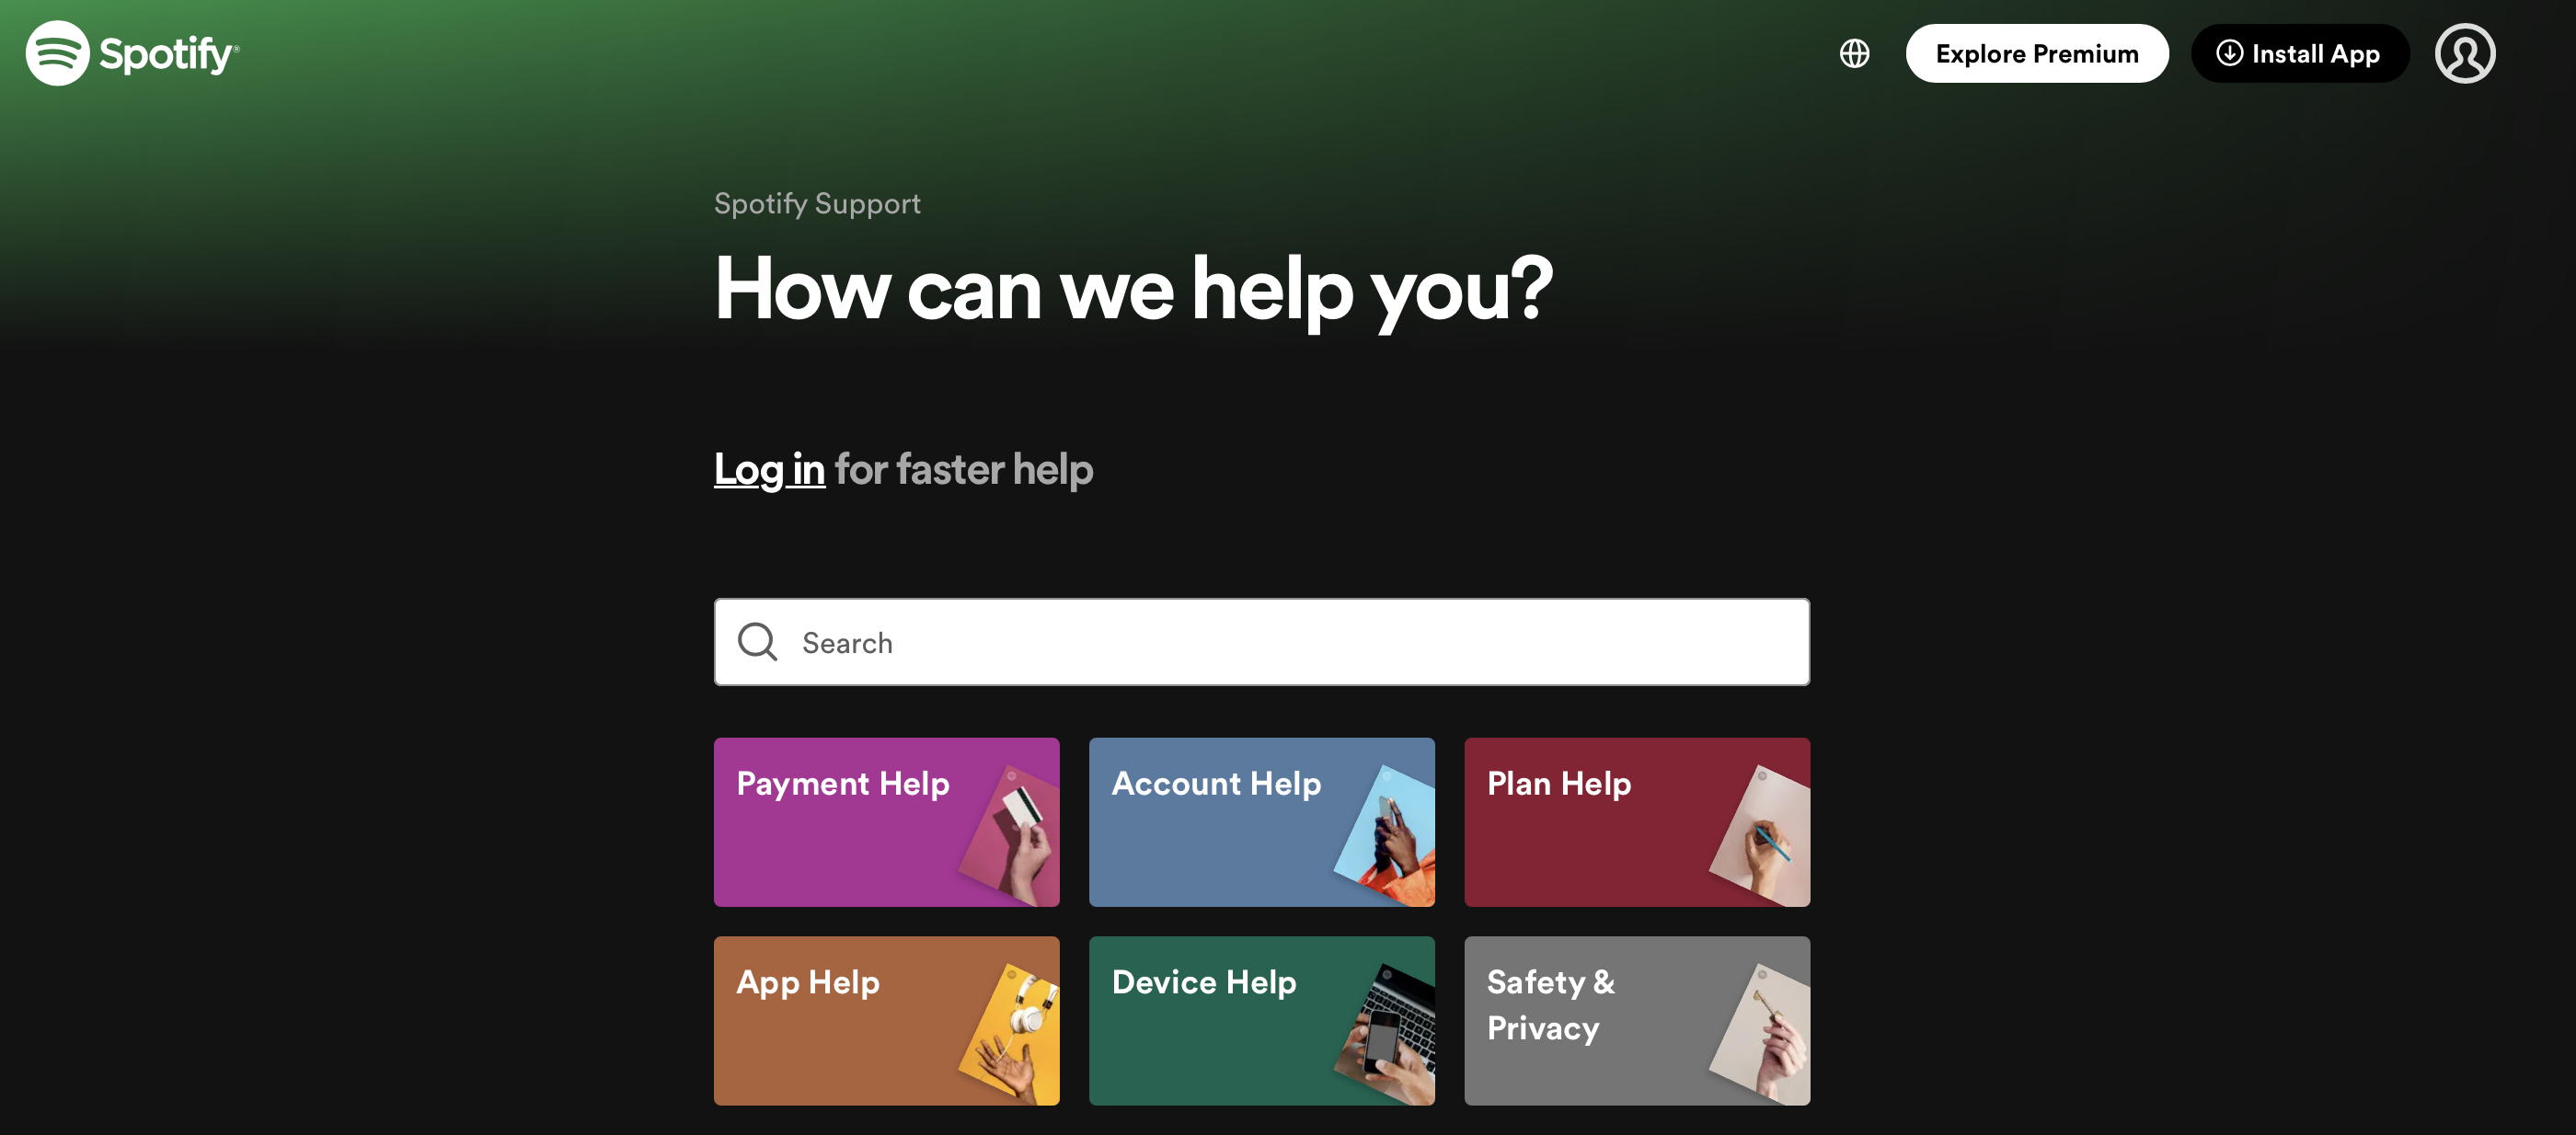The image size is (2576, 1135).
Task: Click the magnifying glass search icon
Action: pos(757,642)
